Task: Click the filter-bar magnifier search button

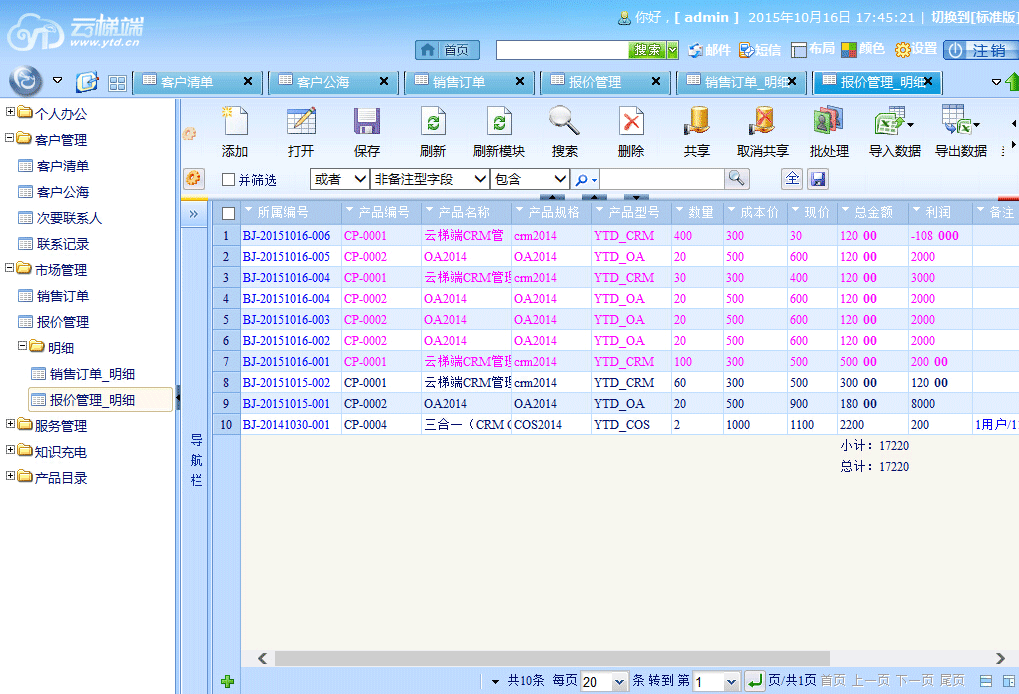Action: coord(736,178)
